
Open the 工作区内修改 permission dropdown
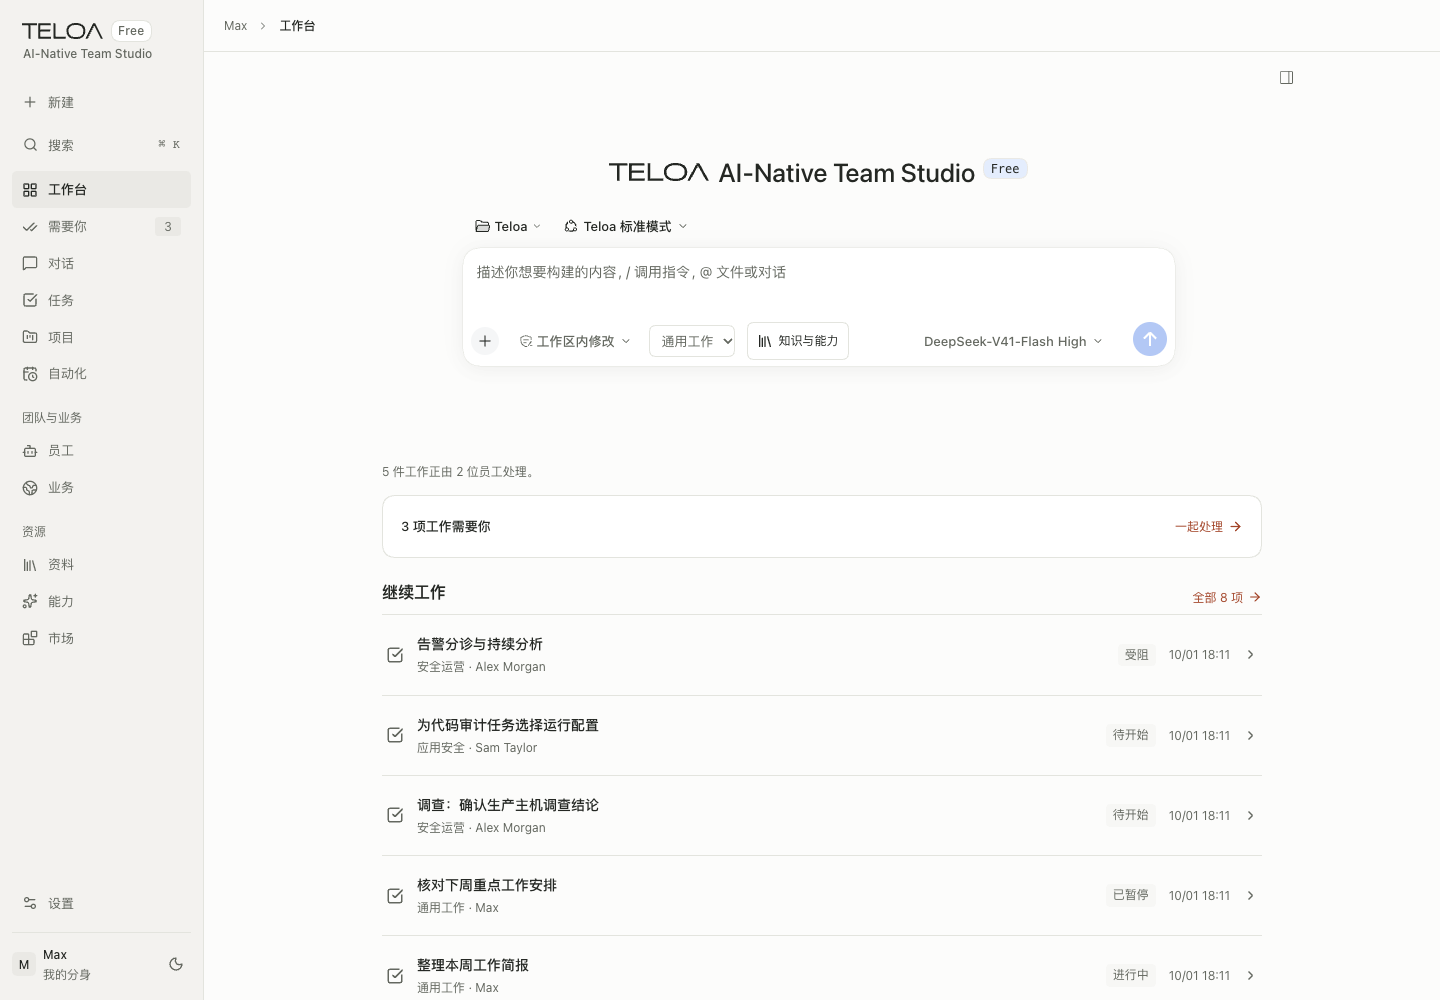coord(575,341)
